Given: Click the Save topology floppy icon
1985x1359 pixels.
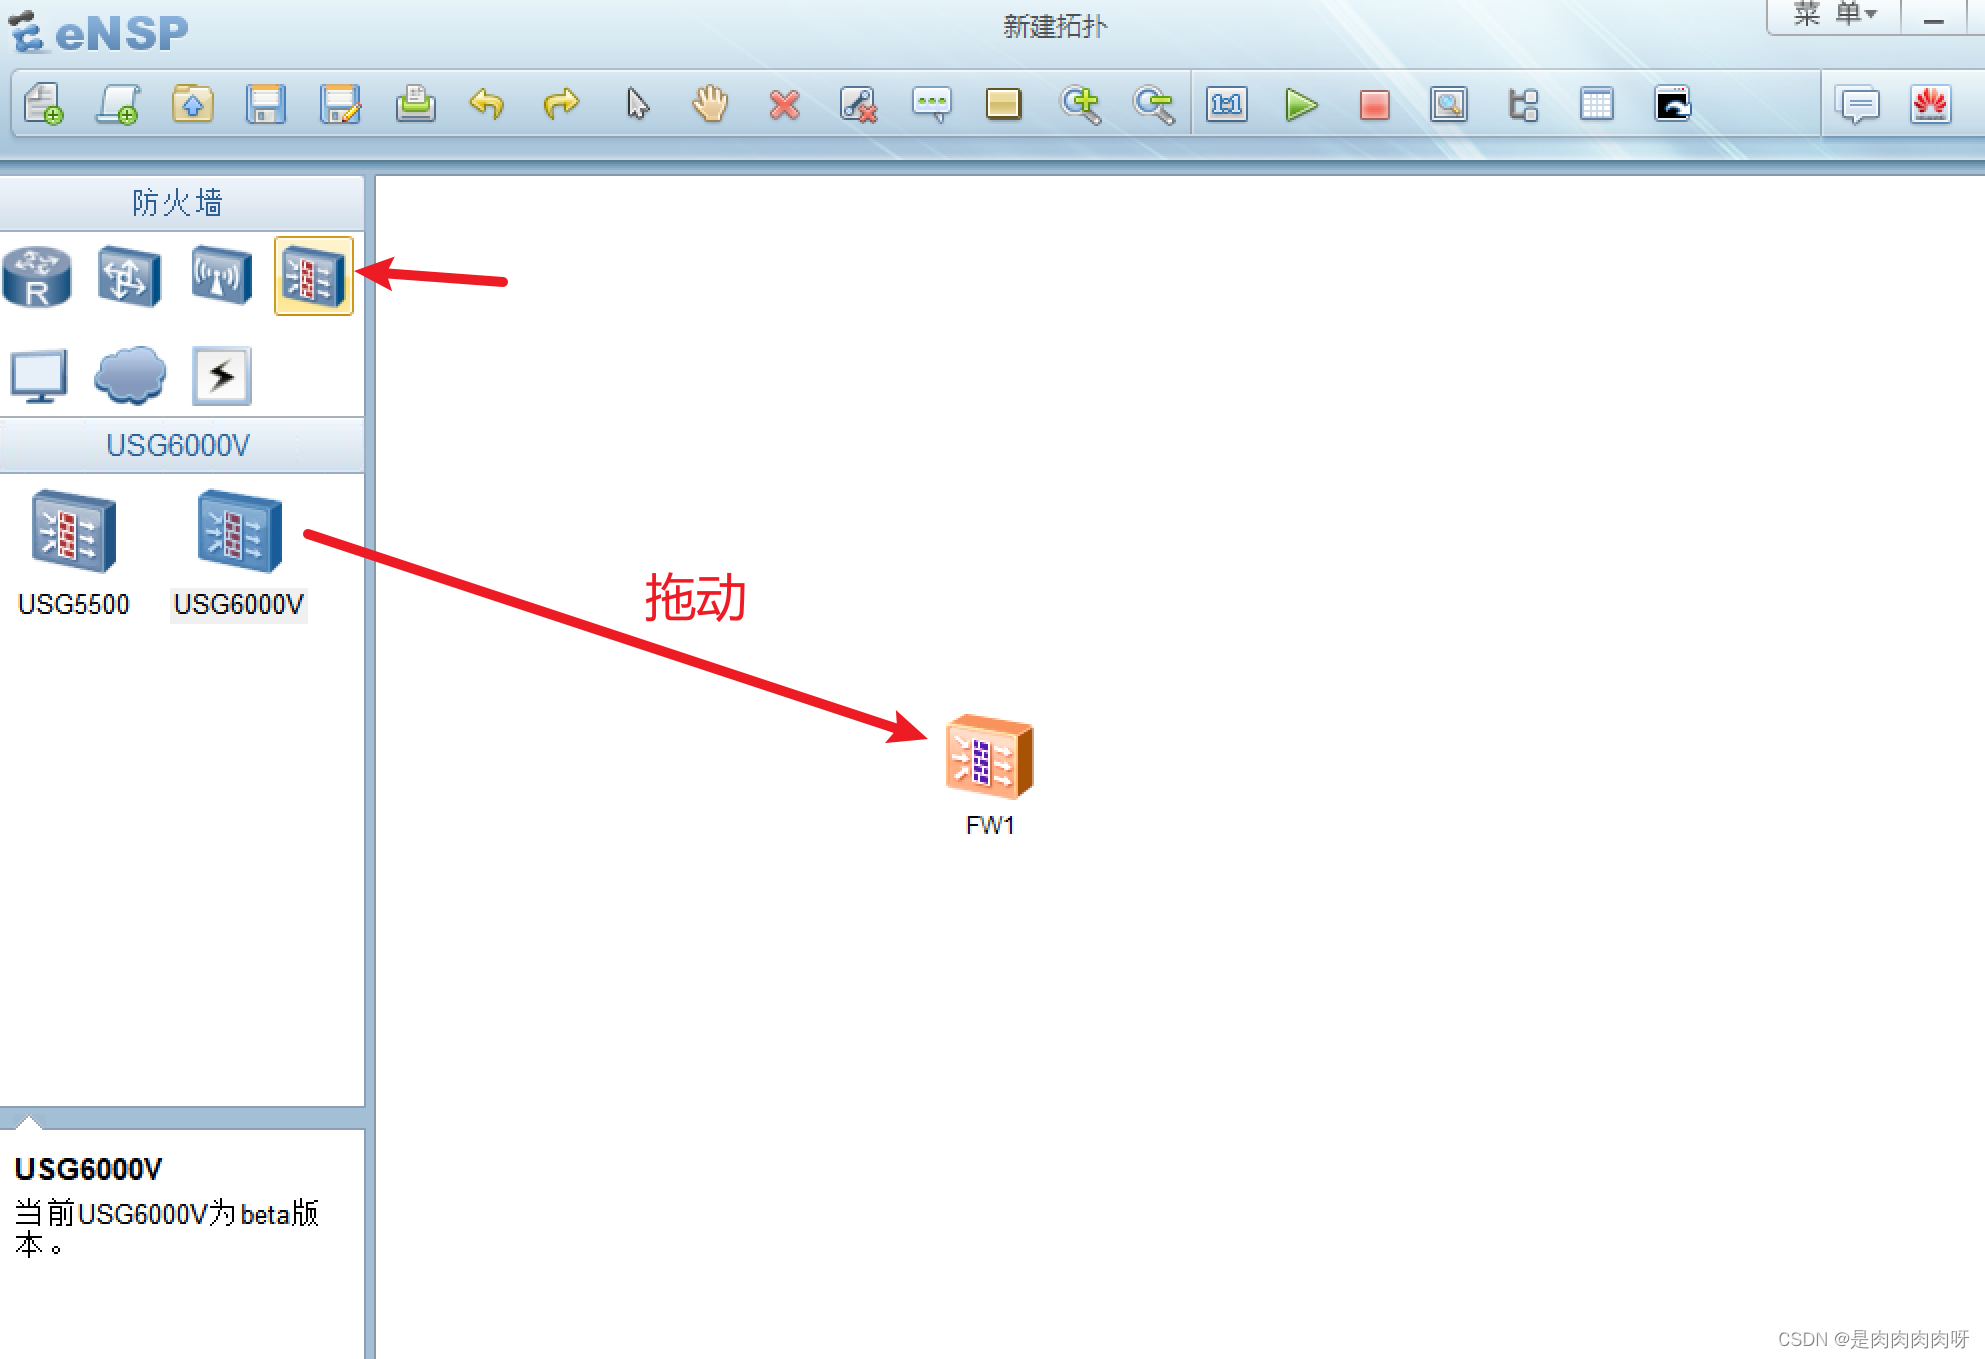Looking at the screenshot, I should pyautogui.click(x=266, y=104).
